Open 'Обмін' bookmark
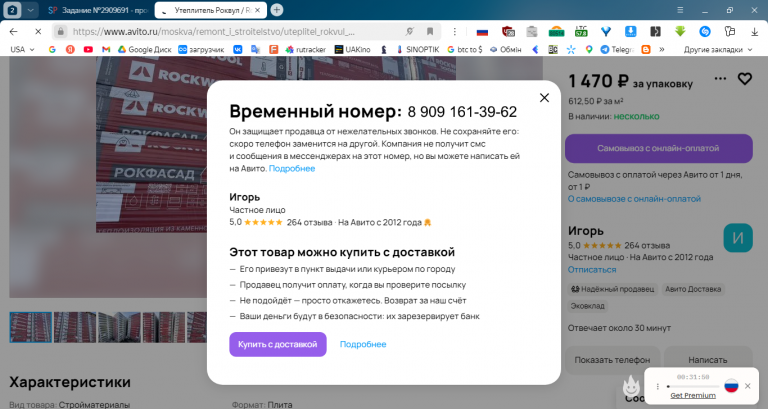Viewport: 768px width, 409px height. pos(505,49)
